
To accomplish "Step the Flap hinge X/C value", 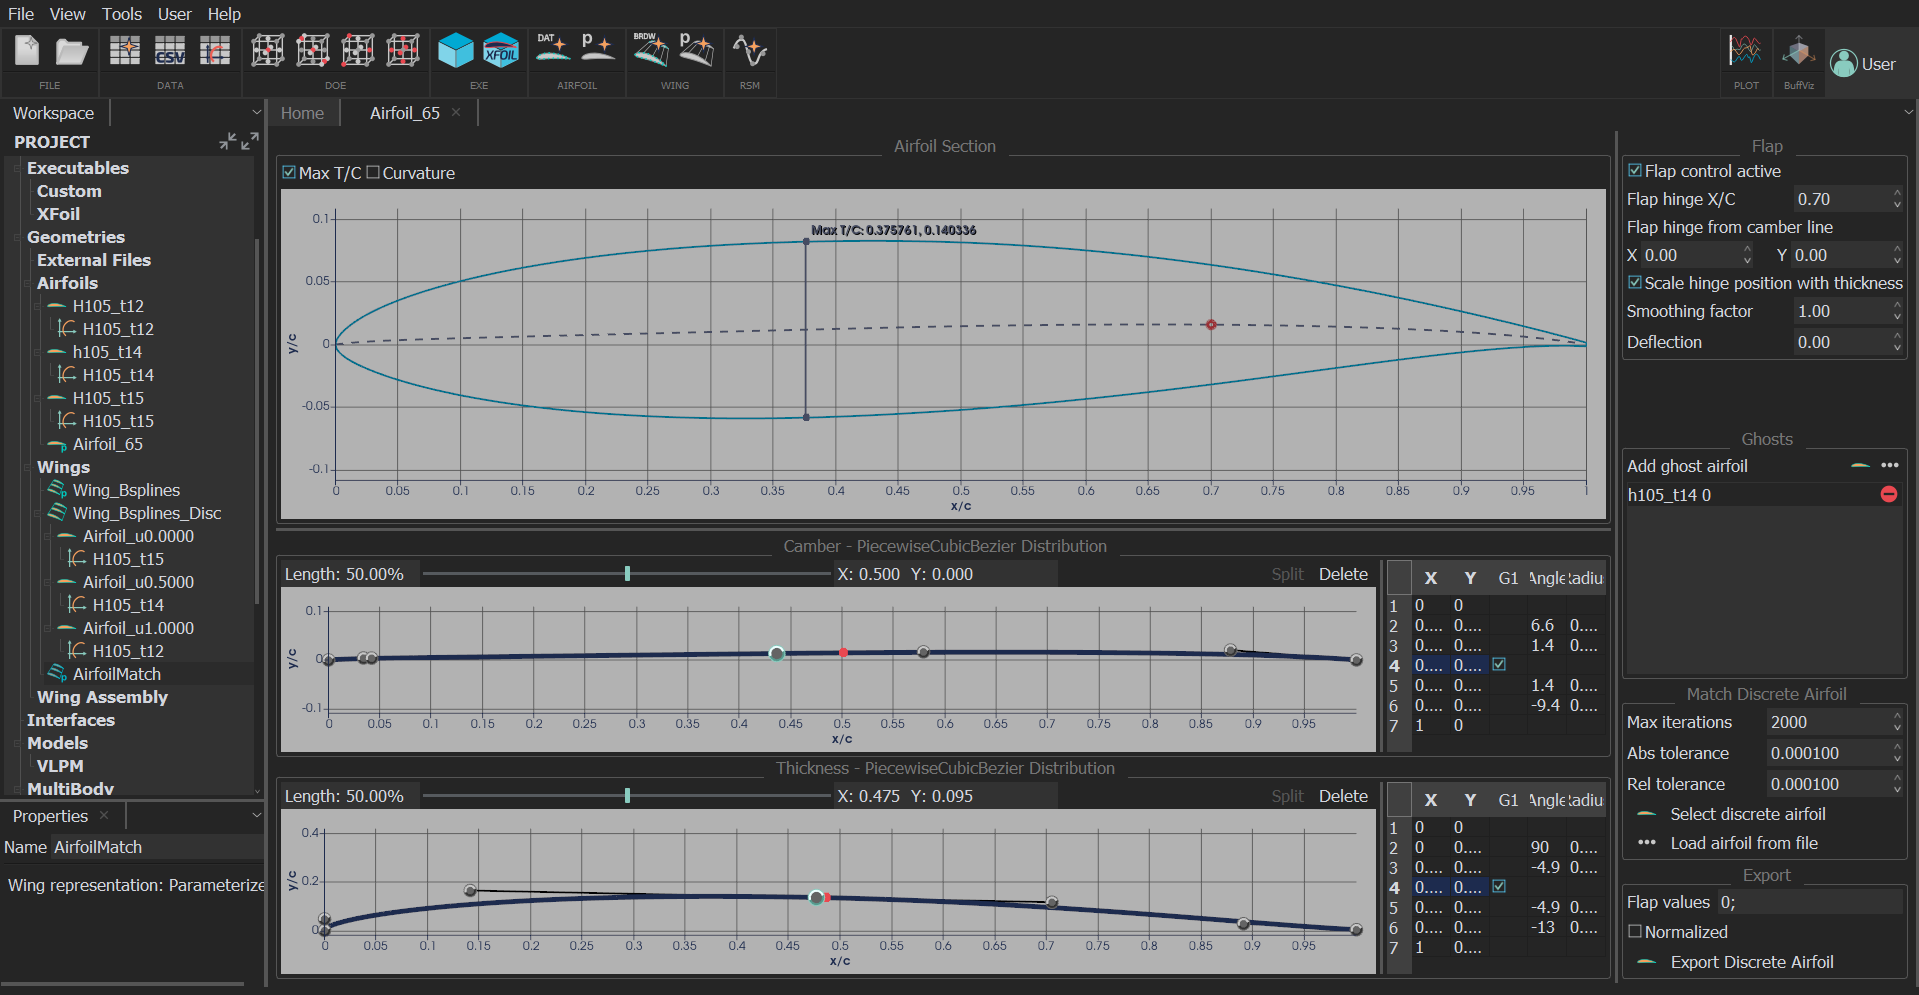I will click(x=1897, y=199).
